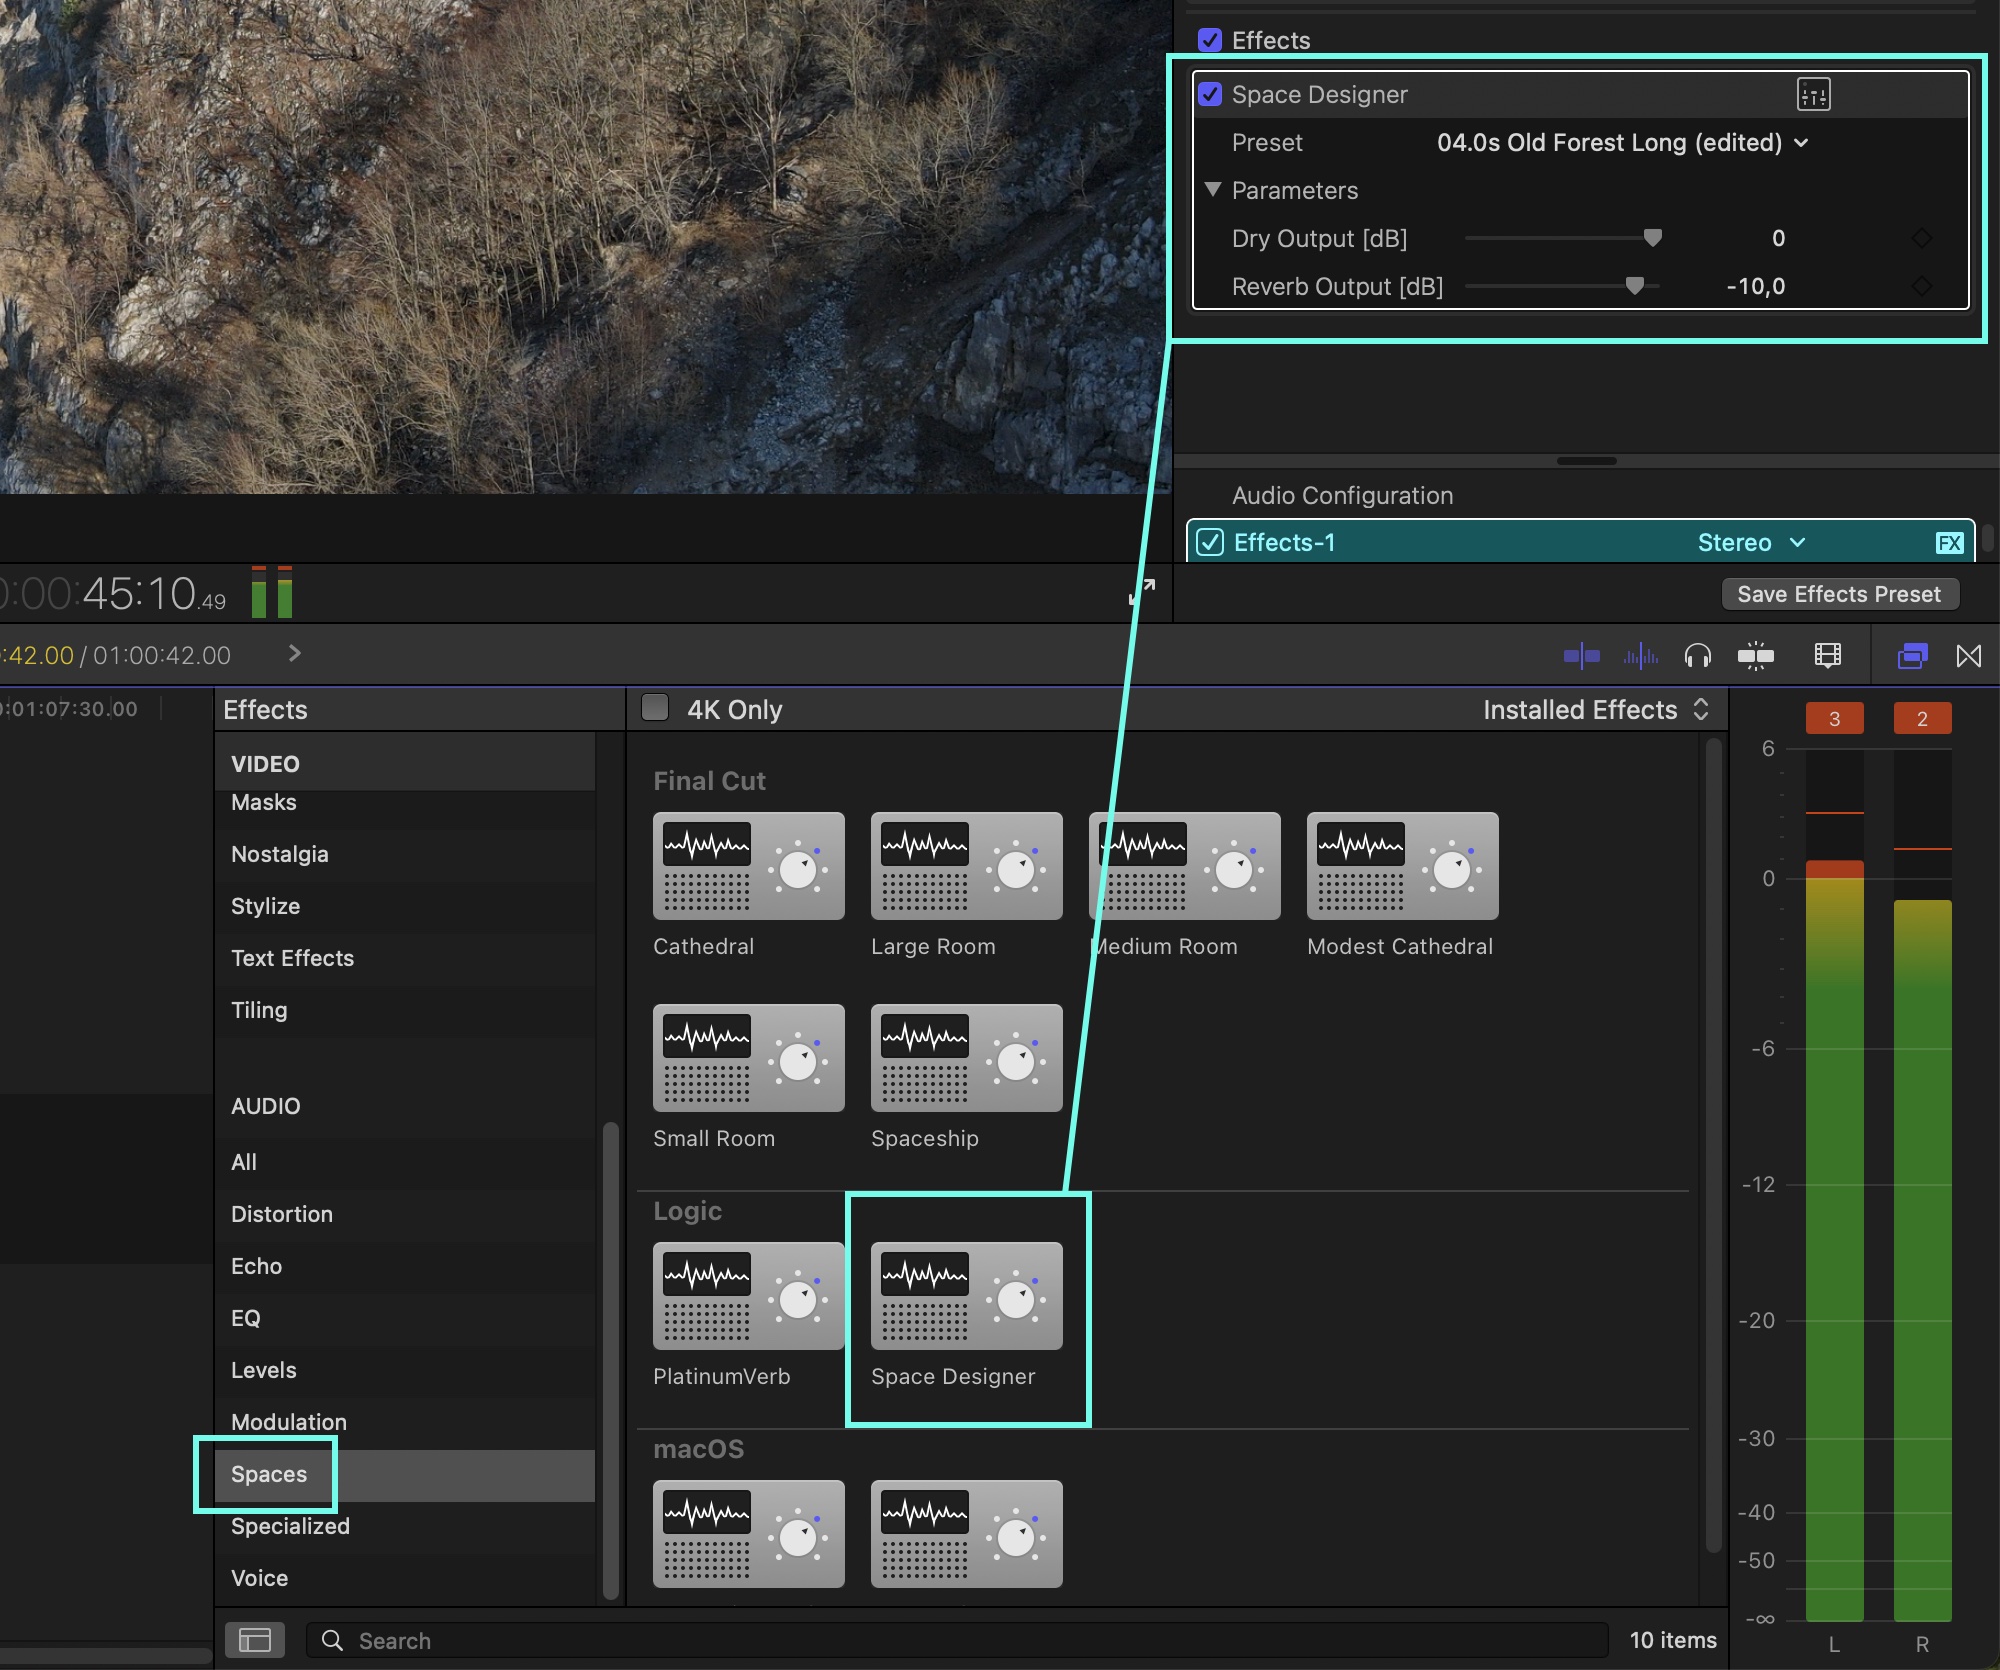Click the Reverb Output slider handle
Viewport: 2000px width, 1670px height.
tap(1634, 286)
